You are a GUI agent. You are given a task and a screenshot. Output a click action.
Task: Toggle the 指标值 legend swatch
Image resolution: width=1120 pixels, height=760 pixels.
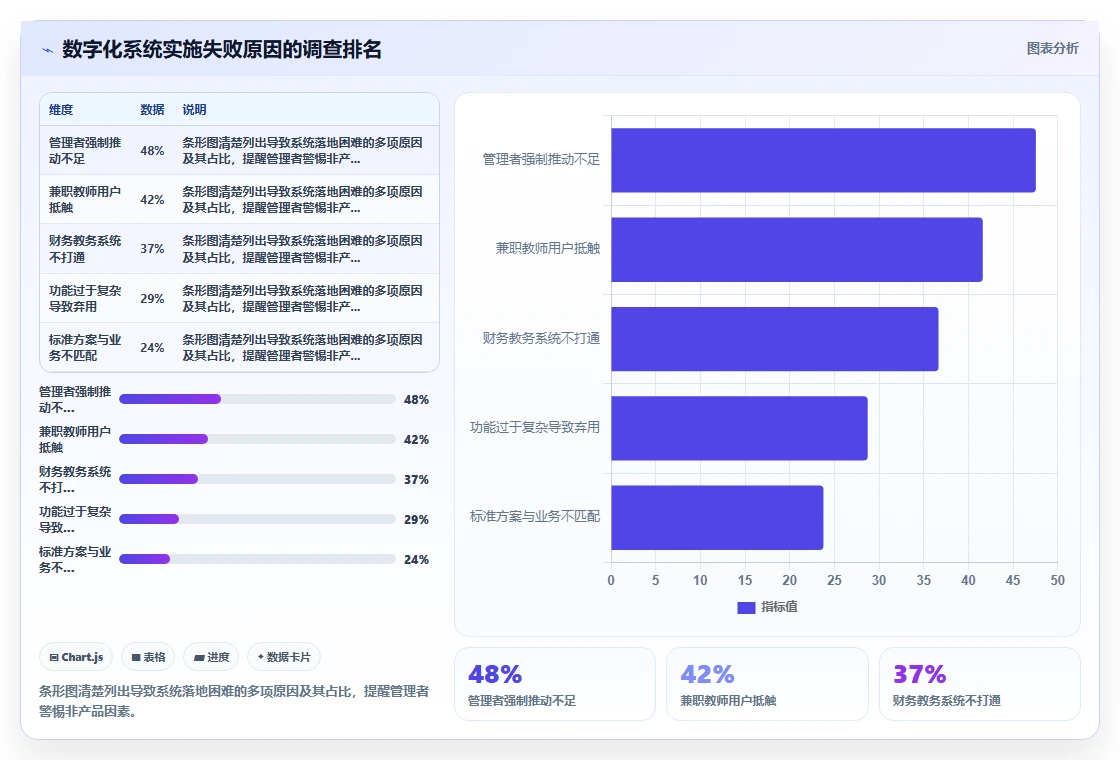(746, 607)
